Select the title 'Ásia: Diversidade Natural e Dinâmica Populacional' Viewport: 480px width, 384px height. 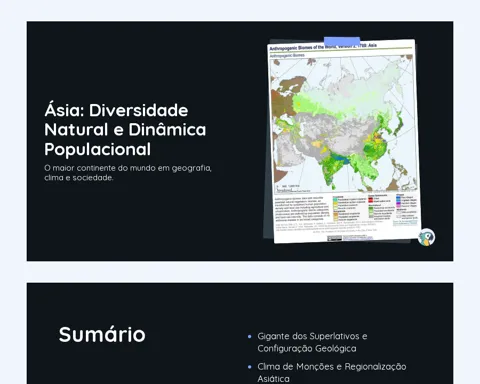click(125, 130)
